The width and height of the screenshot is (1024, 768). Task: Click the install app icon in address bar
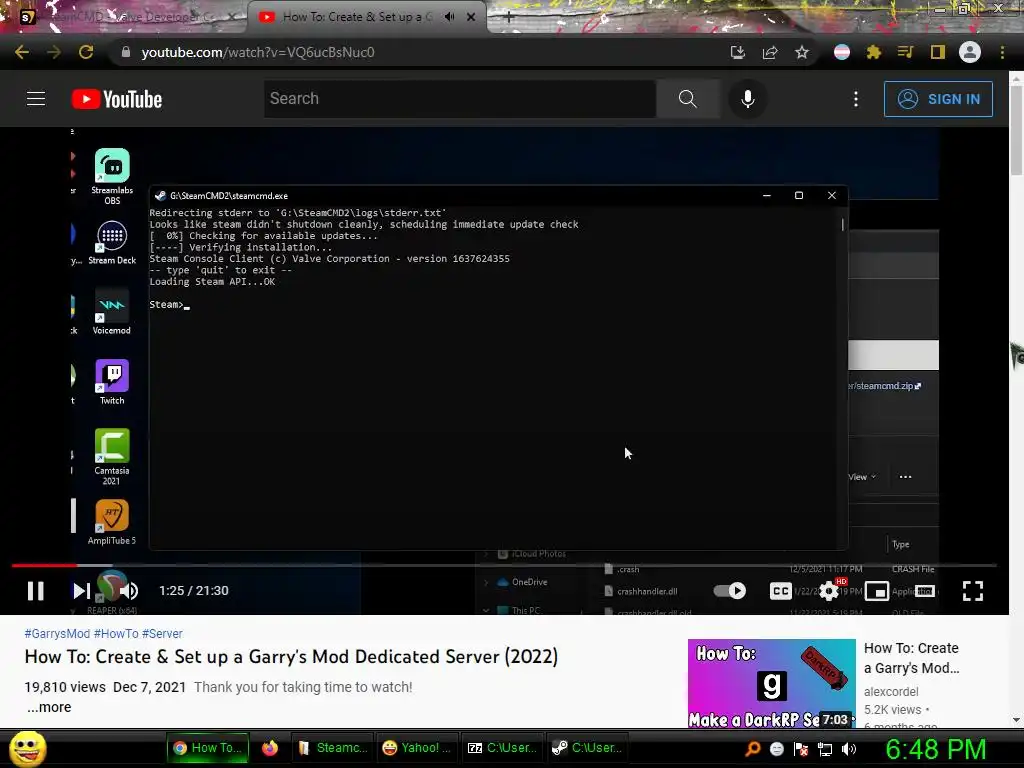[737, 52]
